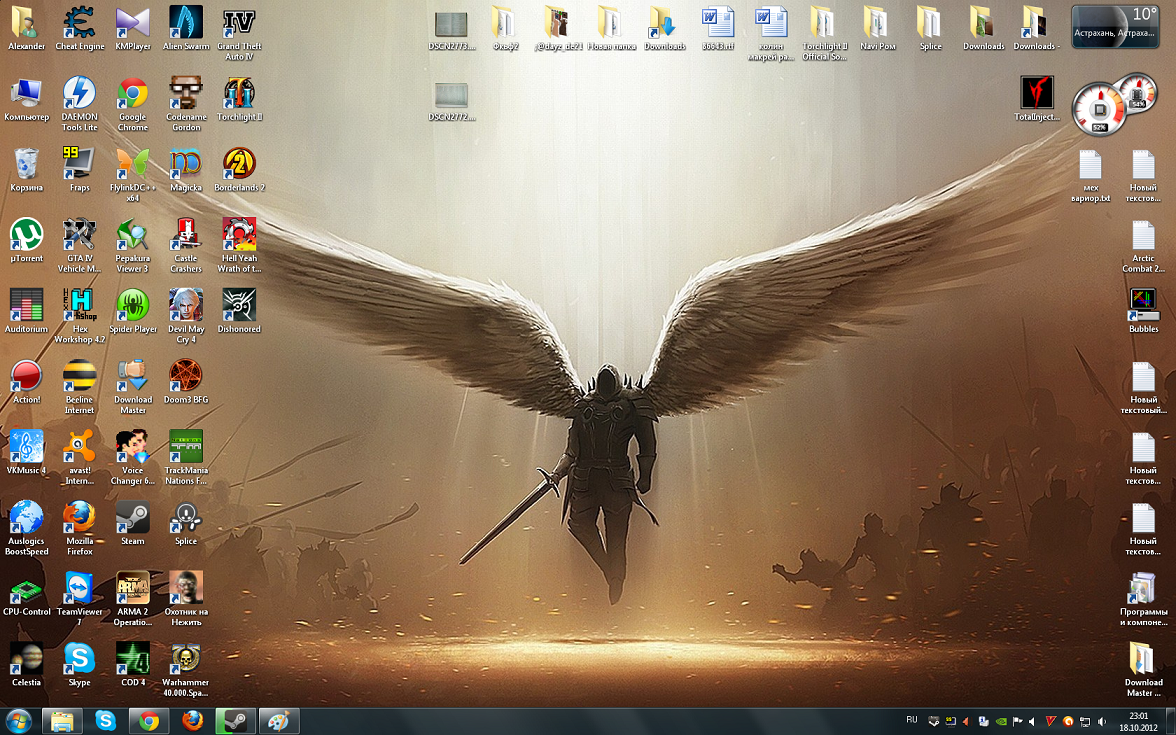Select the µTorrent desktop icon
This screenshot has height=735, width=1176.
26,240
